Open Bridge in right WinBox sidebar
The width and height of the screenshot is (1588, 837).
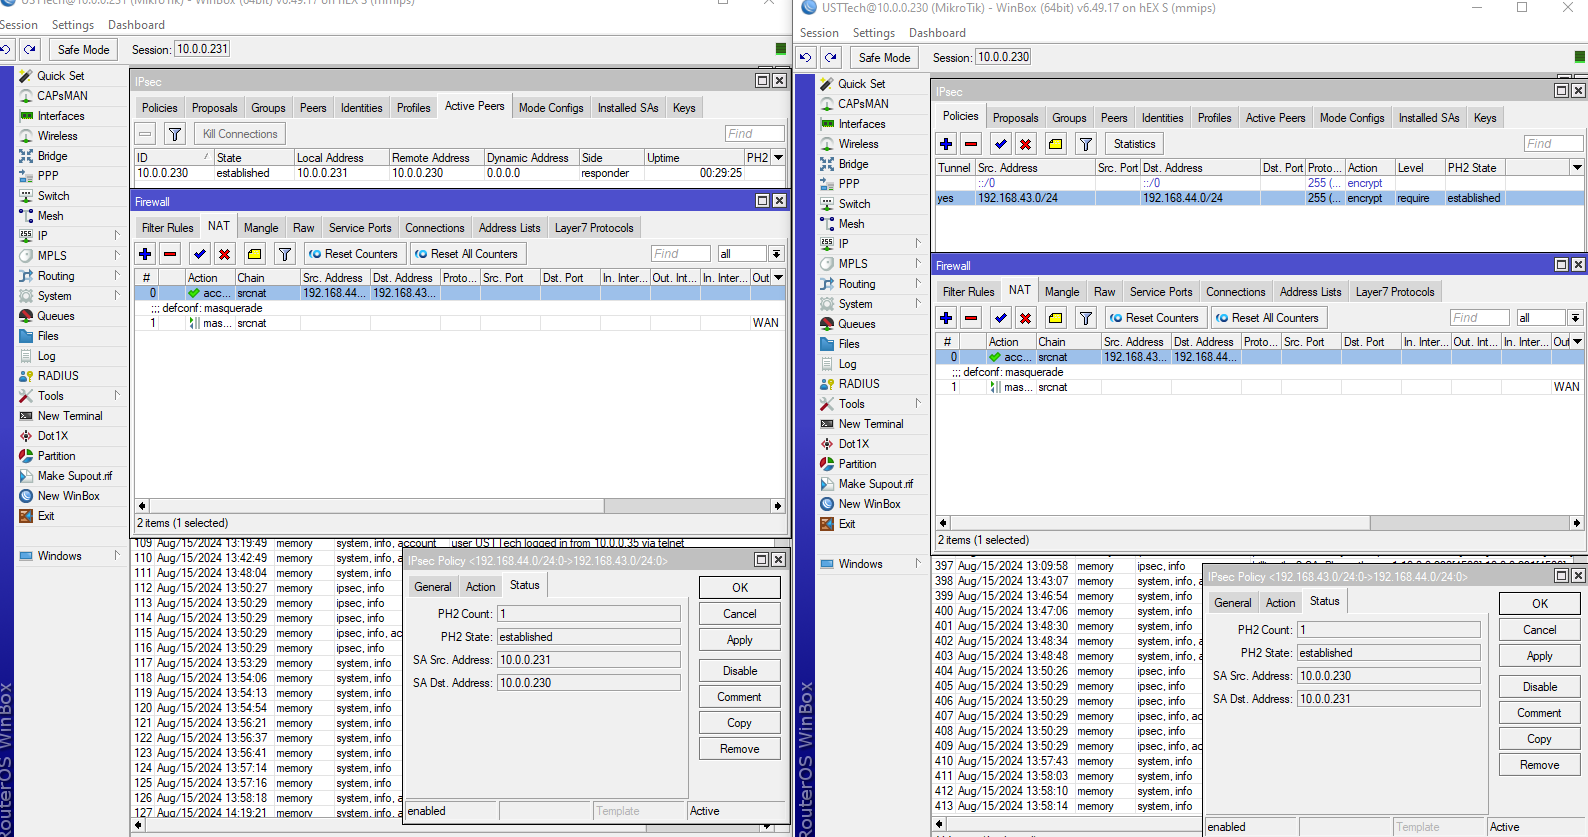click(x=853, y=164)
